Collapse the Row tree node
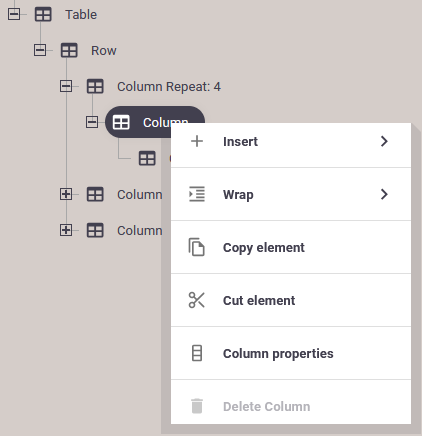Image resolution: width=422 pixels, height=436 pixels. pos(40,50)
